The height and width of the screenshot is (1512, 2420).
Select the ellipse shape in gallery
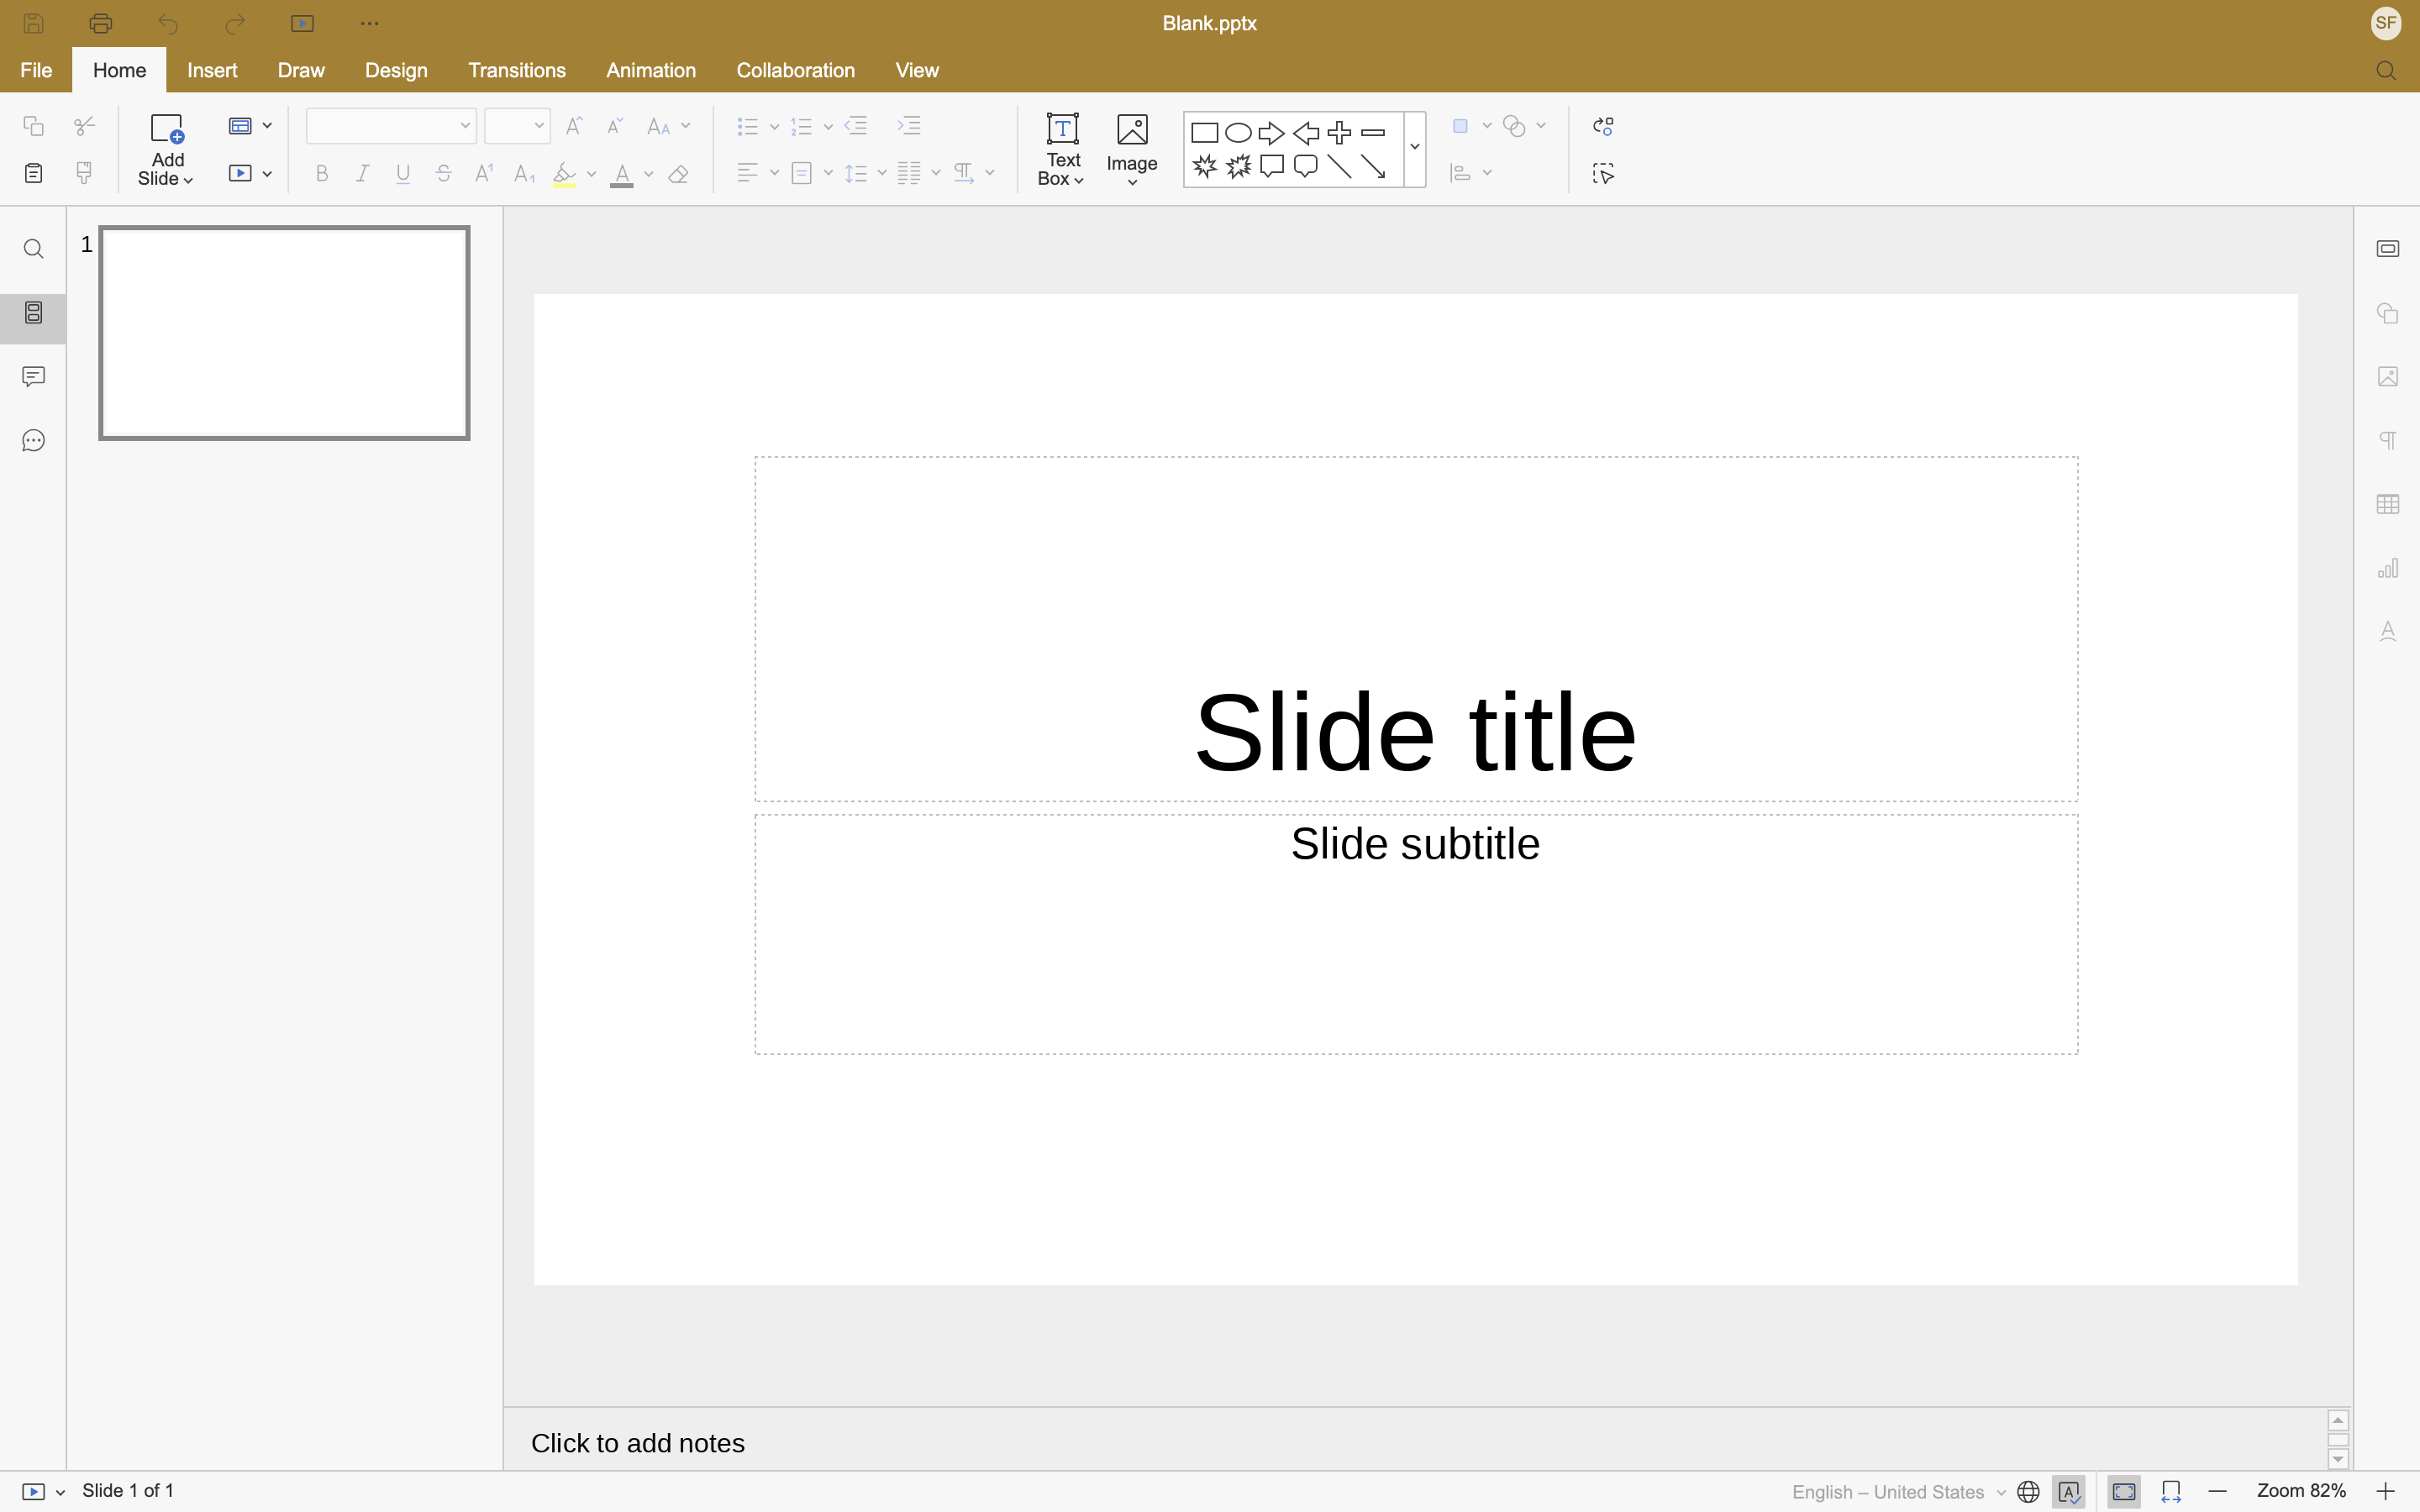coord(1238,133)
